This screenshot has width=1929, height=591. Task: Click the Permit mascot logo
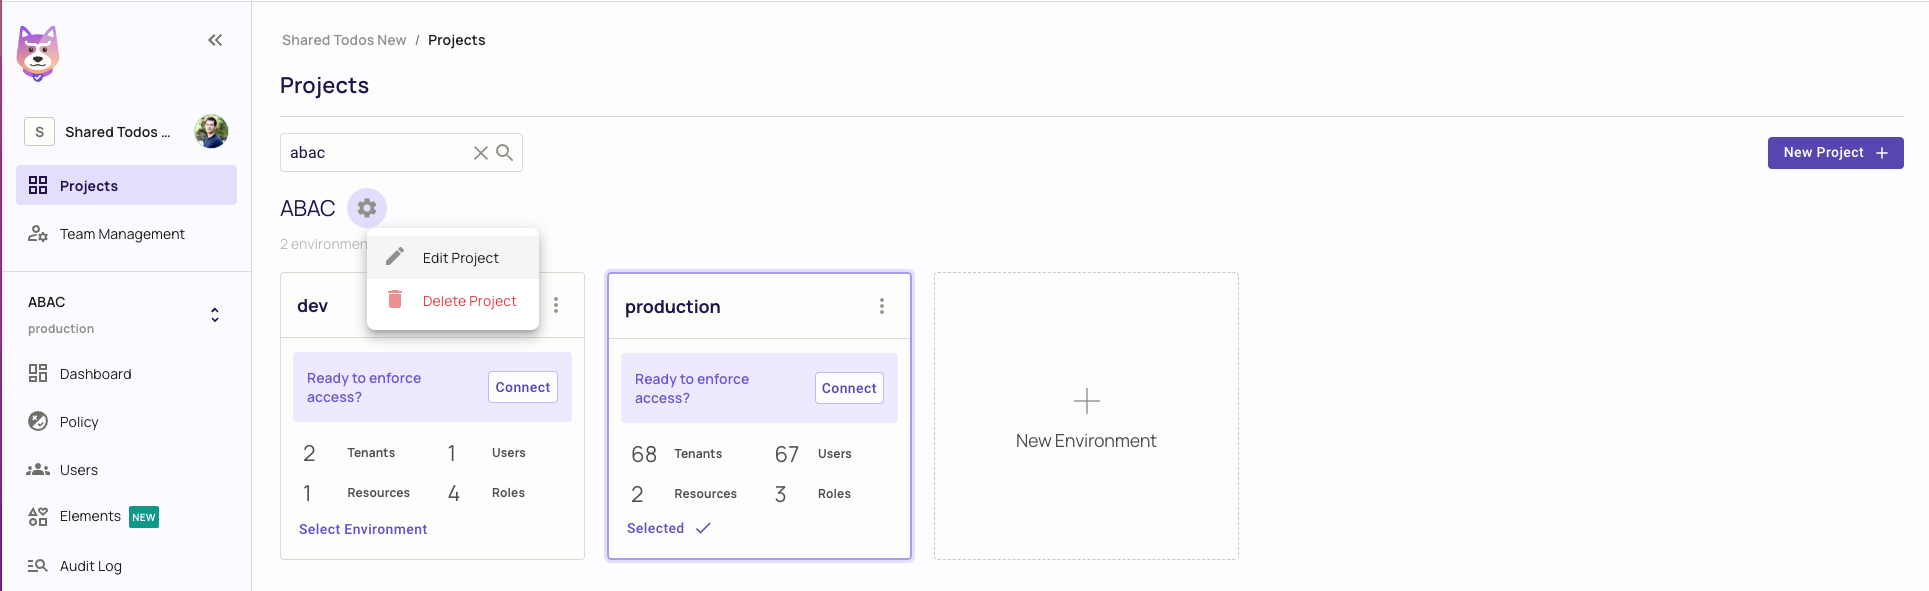pyautogui.click(x=38, y=53)
